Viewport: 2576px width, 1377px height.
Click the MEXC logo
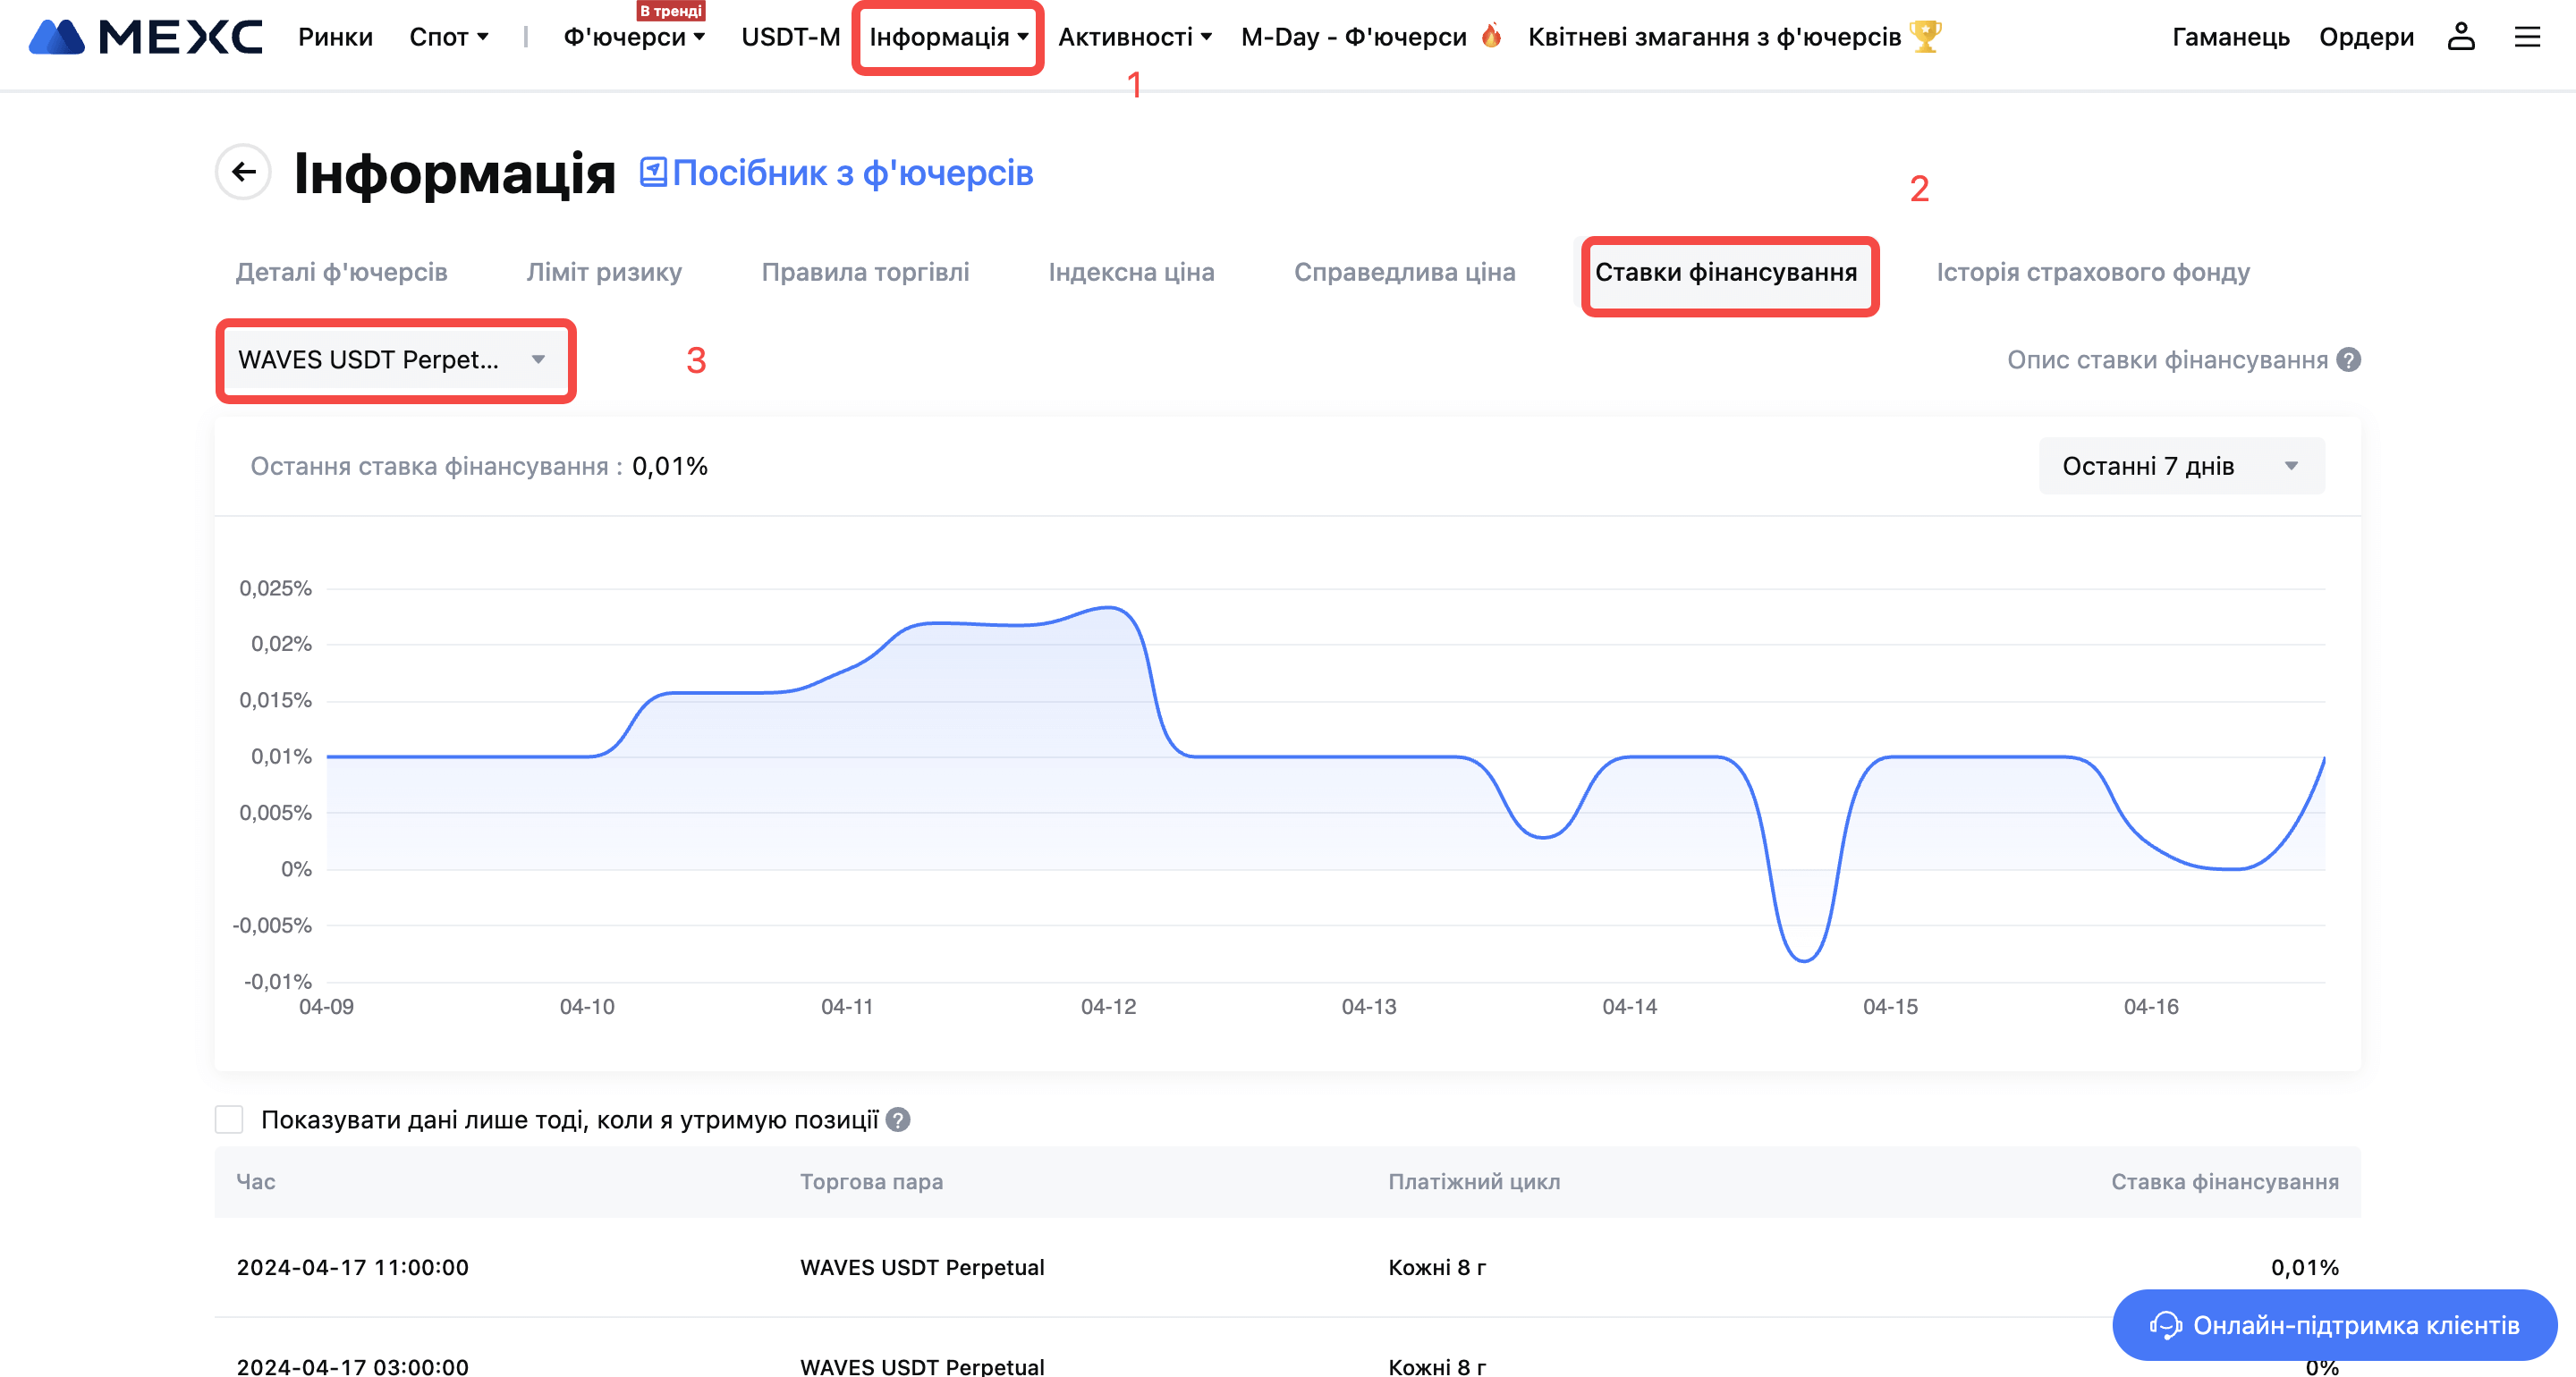[145, 37]
